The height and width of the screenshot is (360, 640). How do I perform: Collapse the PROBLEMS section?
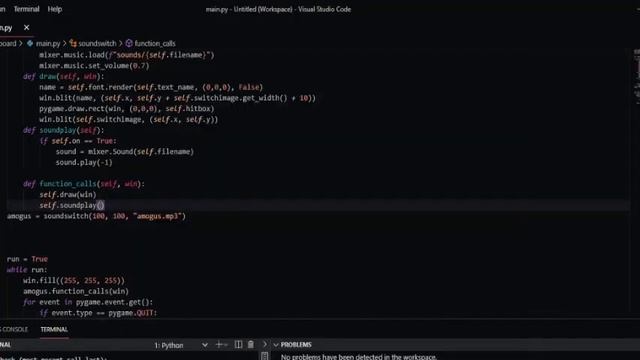click(276, 345)
